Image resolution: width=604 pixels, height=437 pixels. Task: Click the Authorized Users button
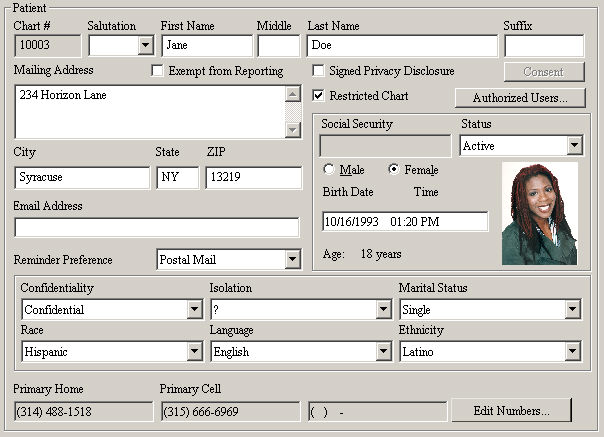[x=520, y=98]
